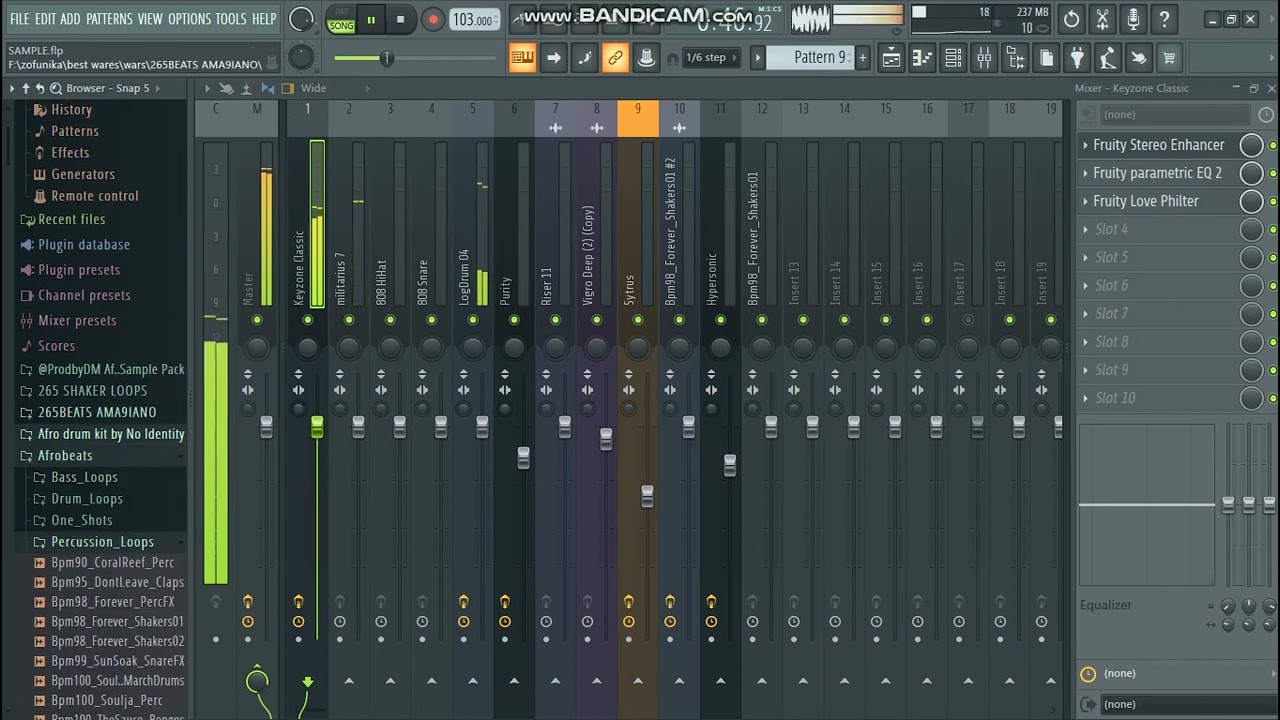Click the question mark help icon

click(x=1164, y=19)
